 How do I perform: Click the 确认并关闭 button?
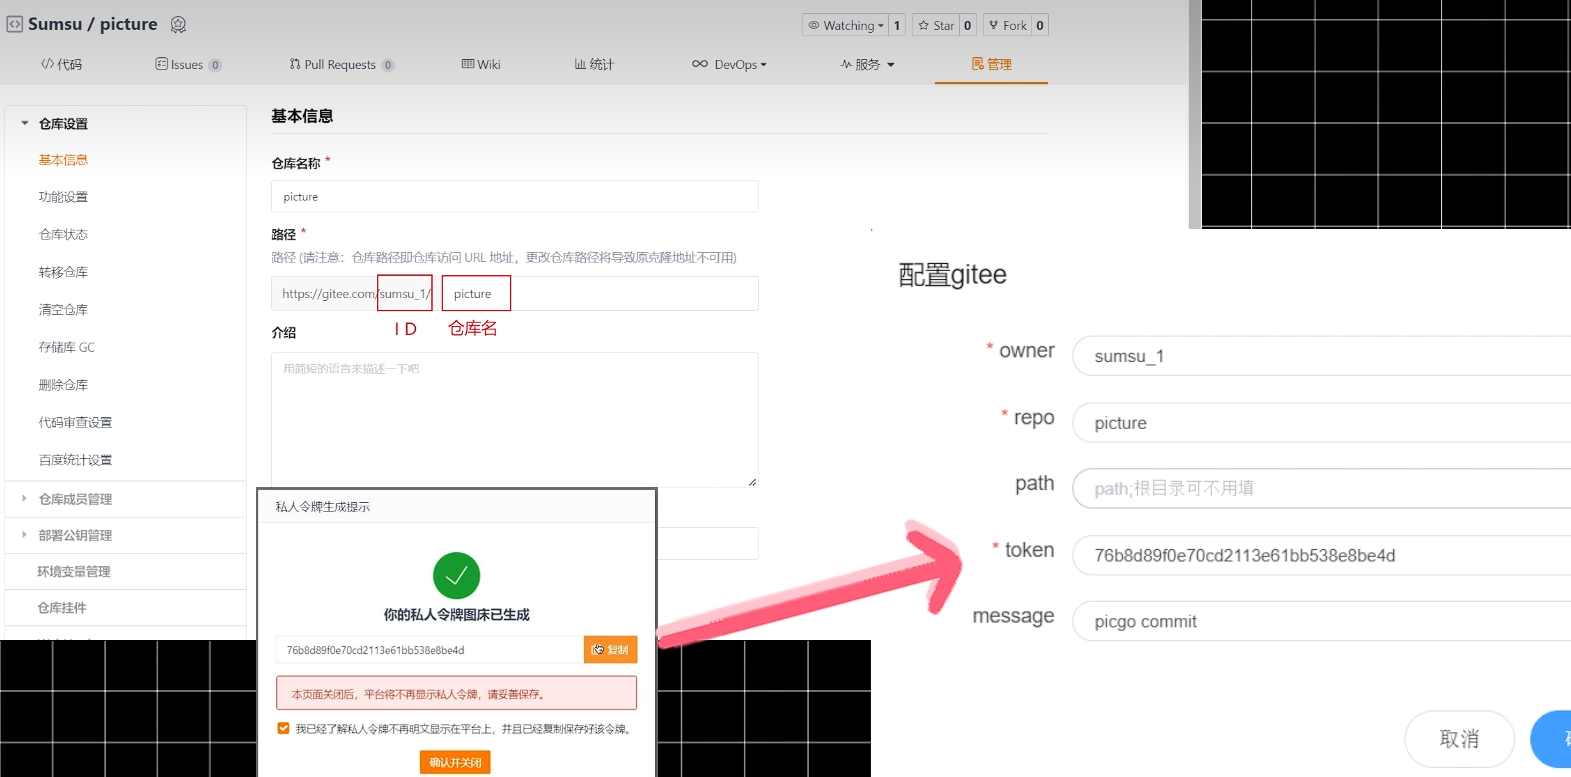click(x=455, y=762)
